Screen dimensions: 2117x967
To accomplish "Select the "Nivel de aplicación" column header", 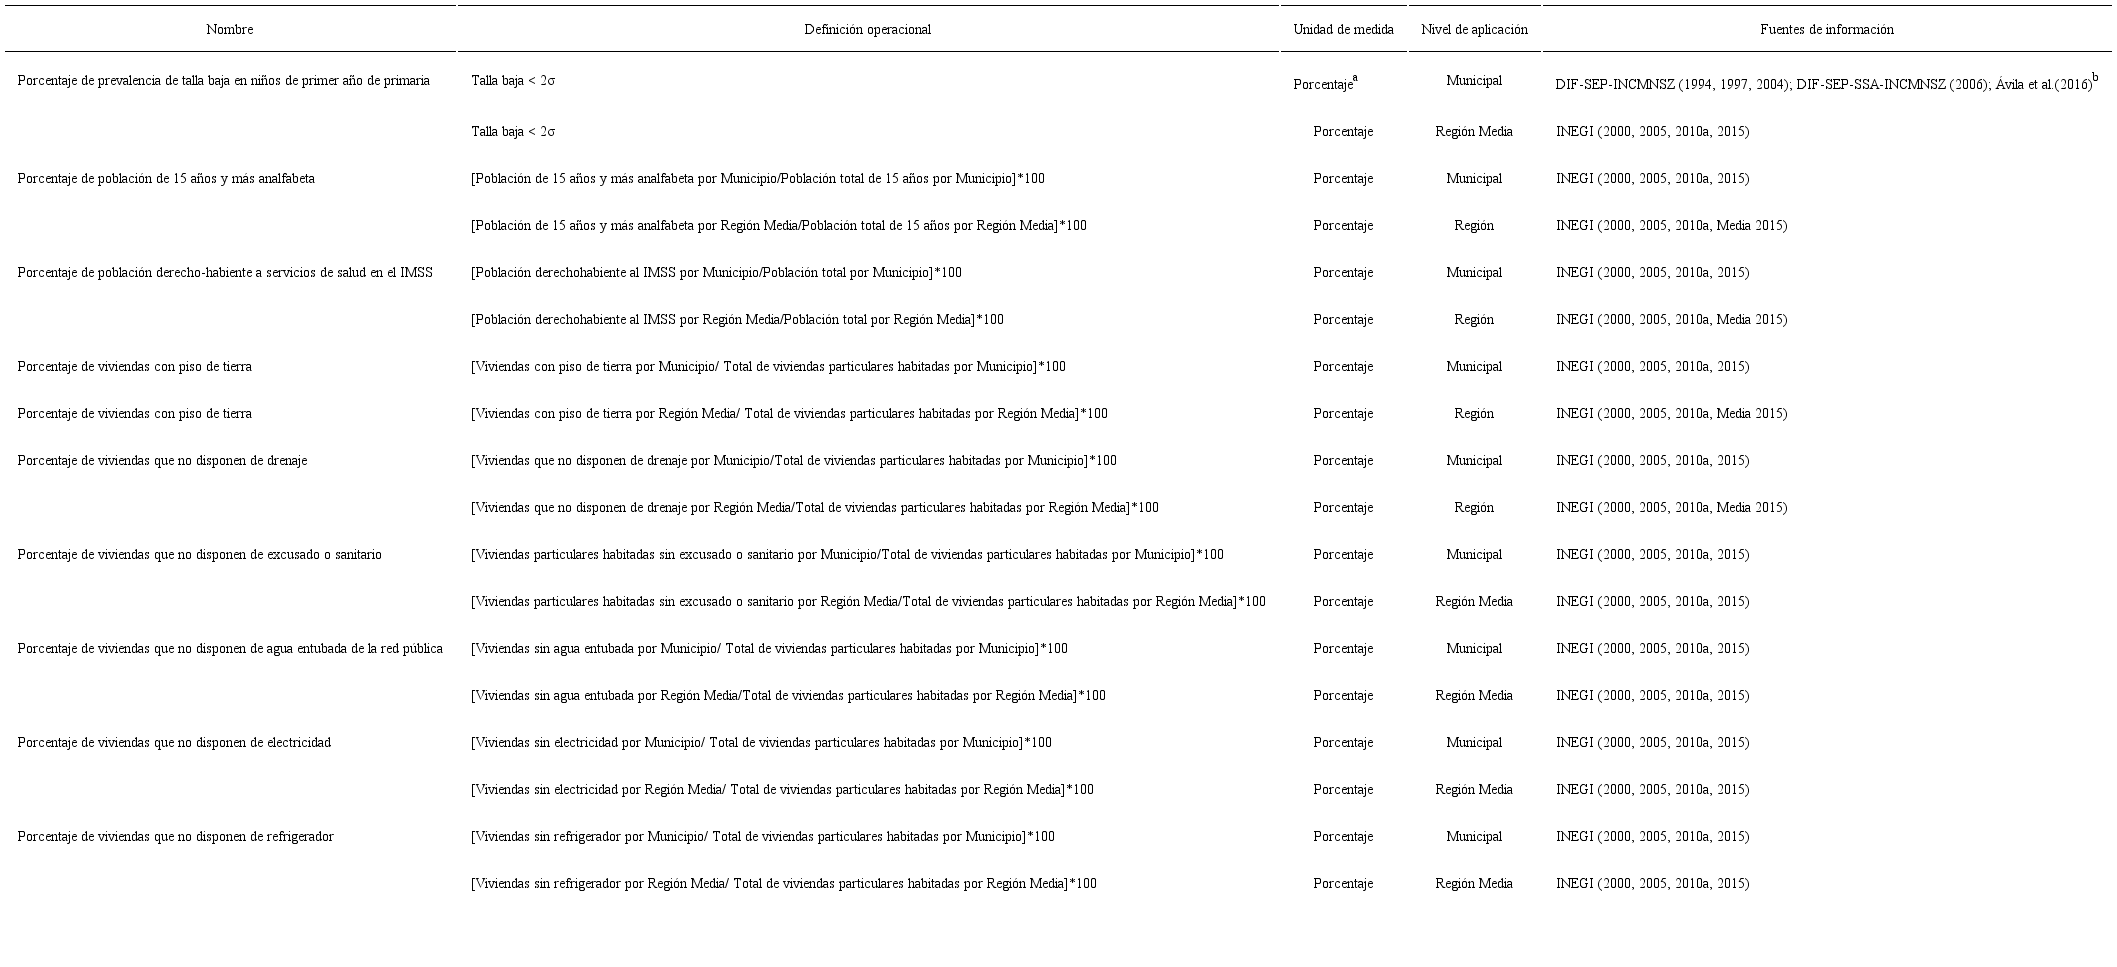I will coord(1474,30).
